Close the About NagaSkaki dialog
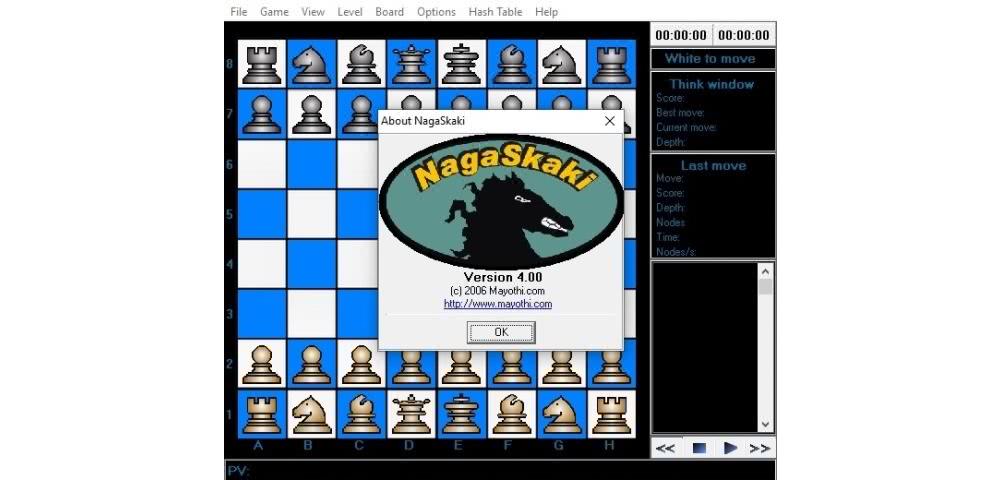Screen dimensions: 1000x480 (x=609, y=121)
